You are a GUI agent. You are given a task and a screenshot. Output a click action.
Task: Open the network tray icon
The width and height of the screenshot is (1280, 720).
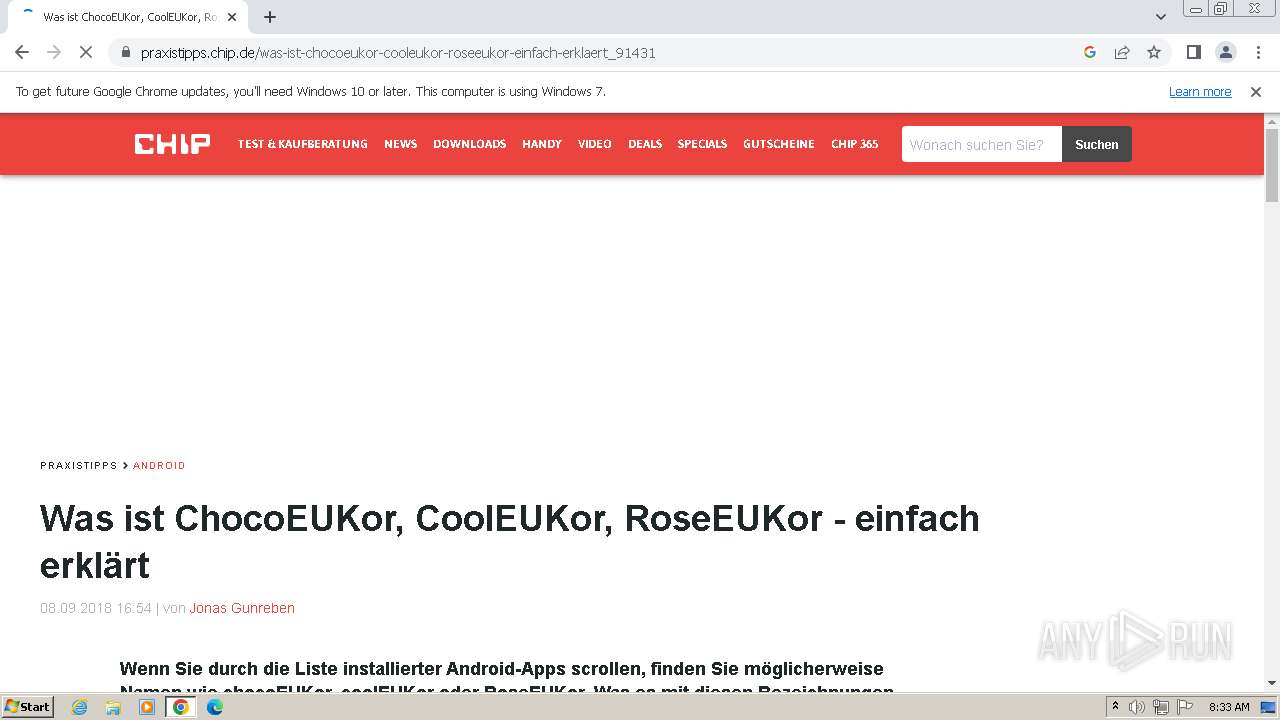pyautogui.click(x=1160, y=707)
